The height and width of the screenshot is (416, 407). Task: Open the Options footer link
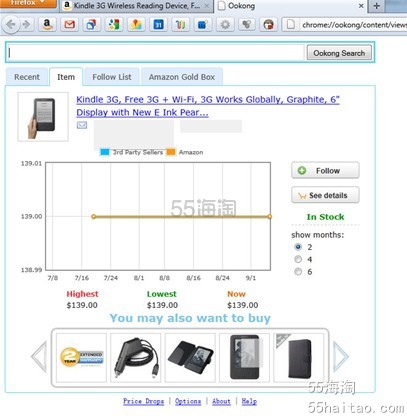click(188, 401)
